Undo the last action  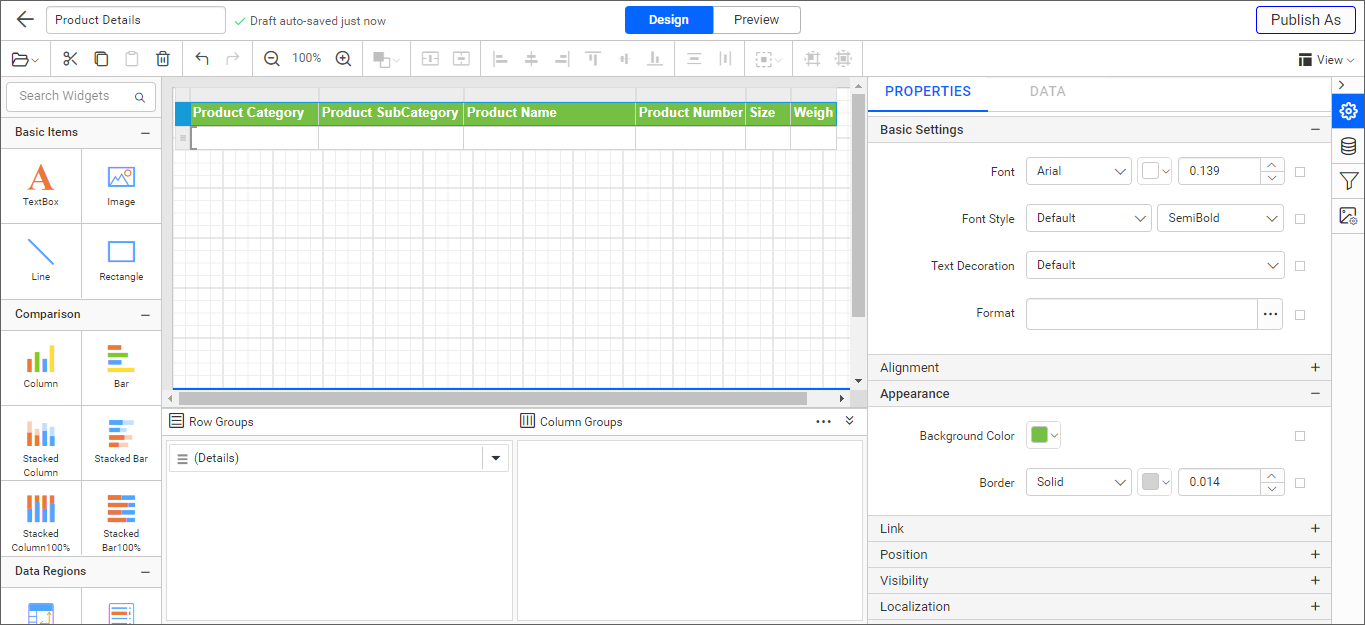[202, 59]
